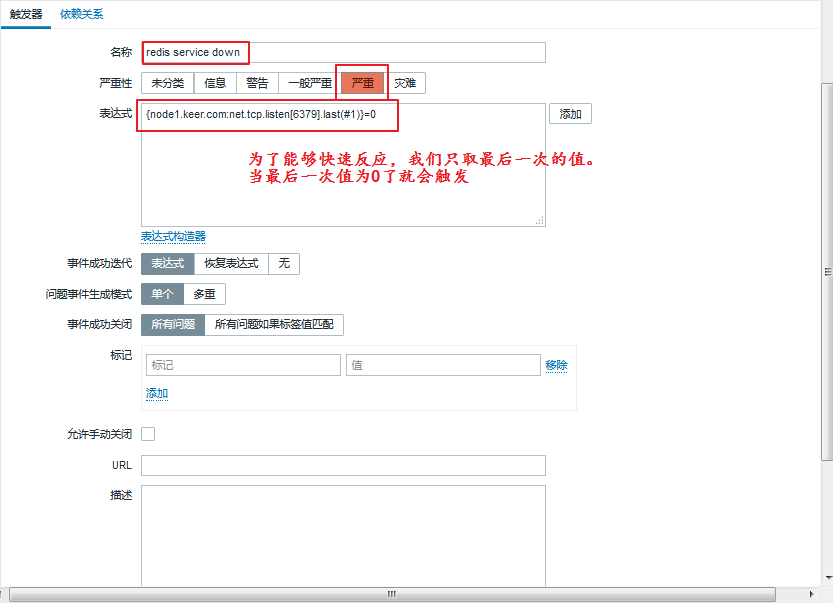This screenshot has width=833, height=603.
Task: Click 添加 link under tag fields
Action: click(157, 393)
